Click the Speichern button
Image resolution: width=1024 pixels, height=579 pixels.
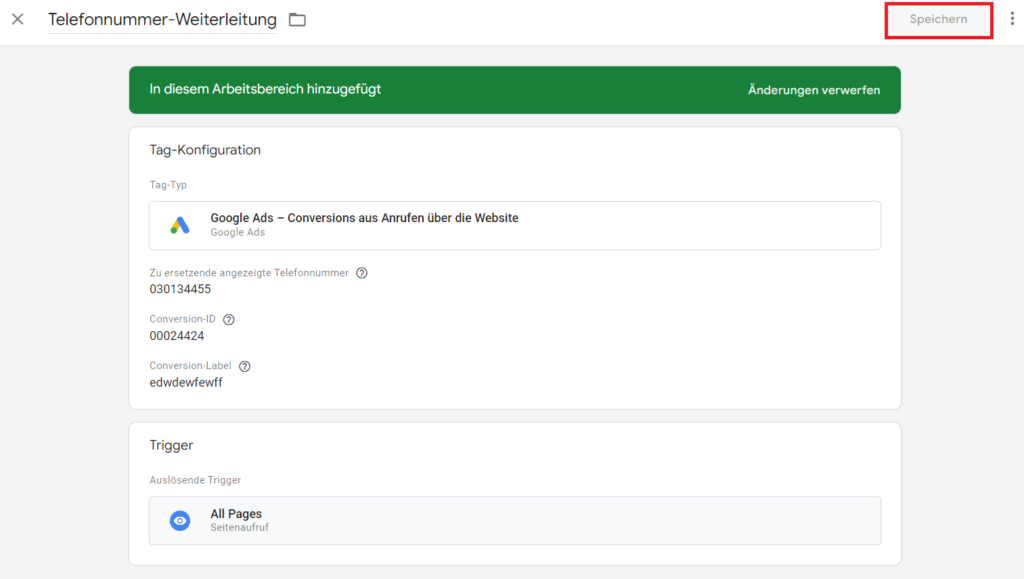938,20
